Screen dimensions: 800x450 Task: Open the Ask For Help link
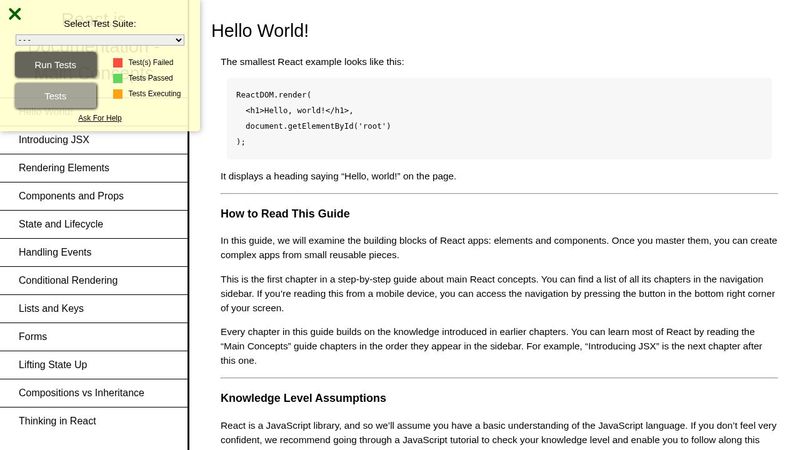[x=99, y=118]
